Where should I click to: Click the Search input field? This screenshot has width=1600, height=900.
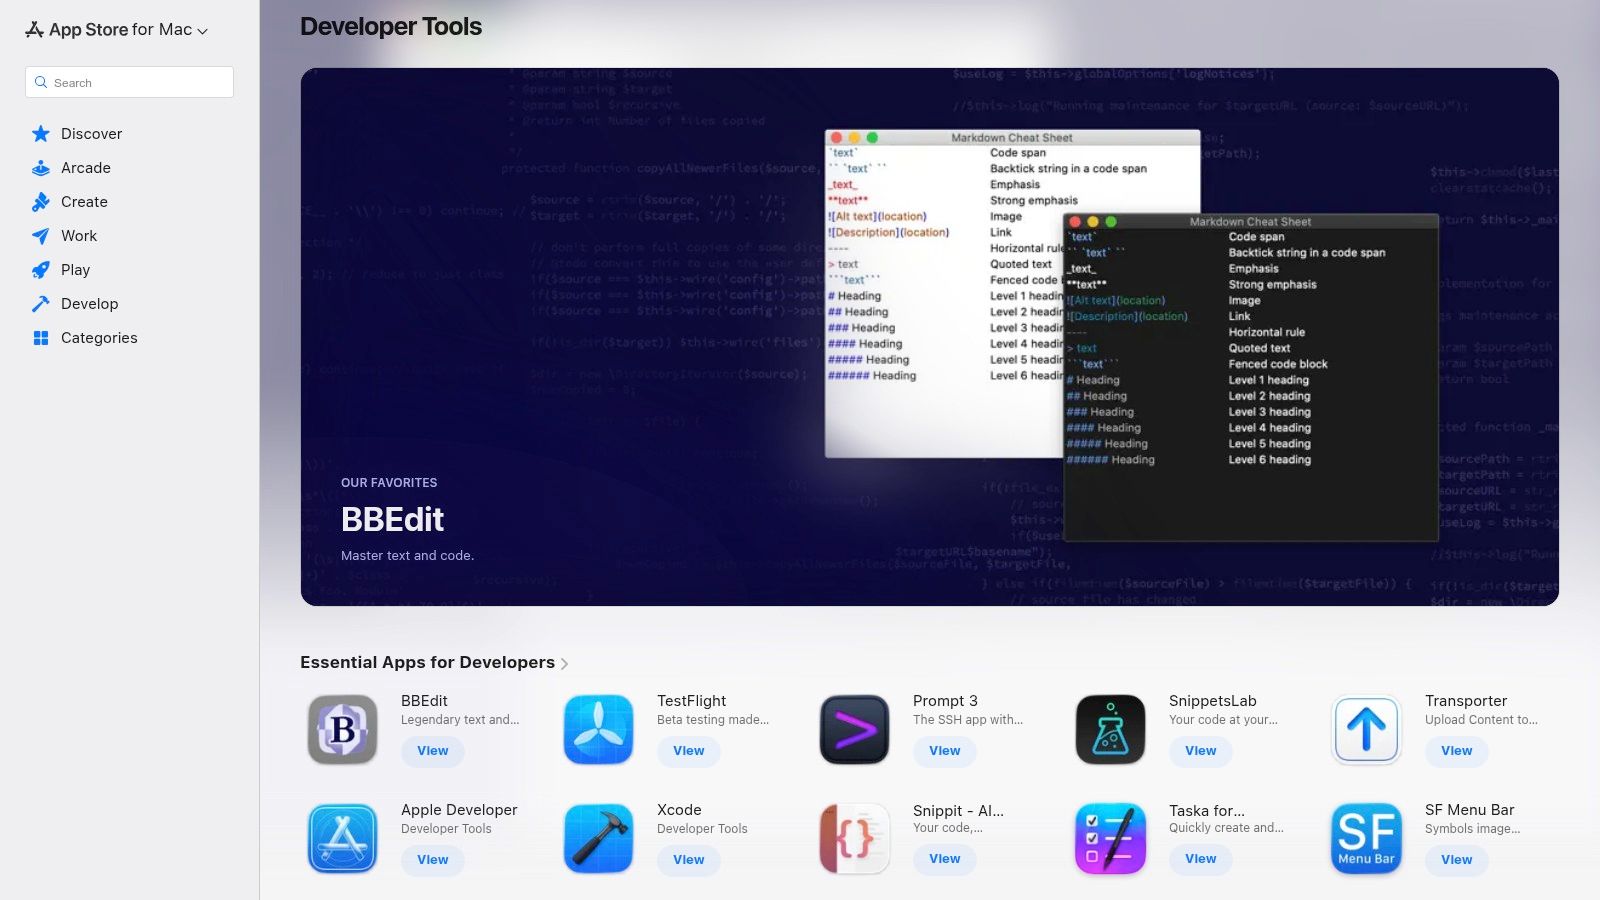click(x=129, y=82)
